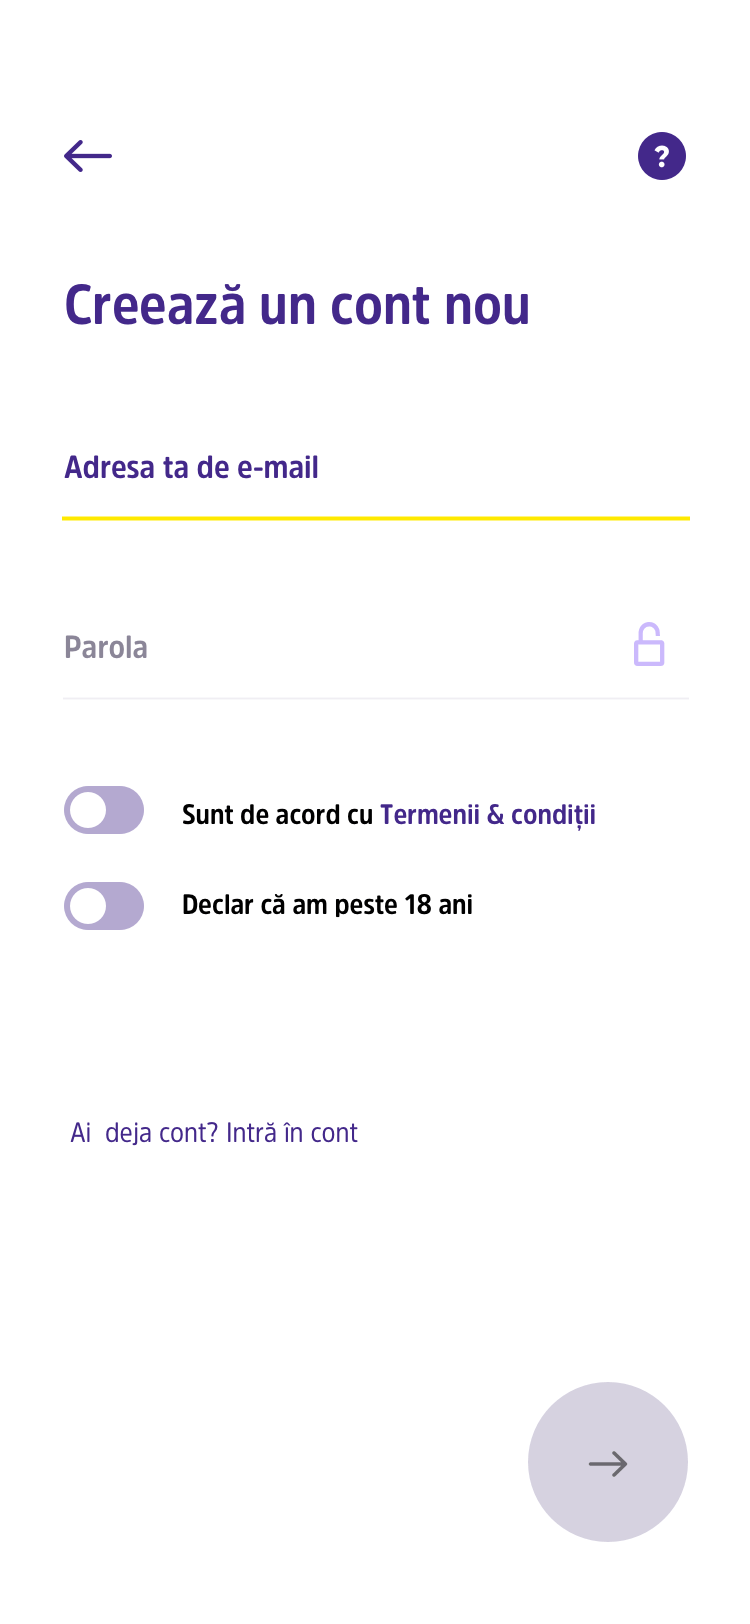
Task: Click Ai deja cont? Intră în cont
Action: pos(214,1133)
